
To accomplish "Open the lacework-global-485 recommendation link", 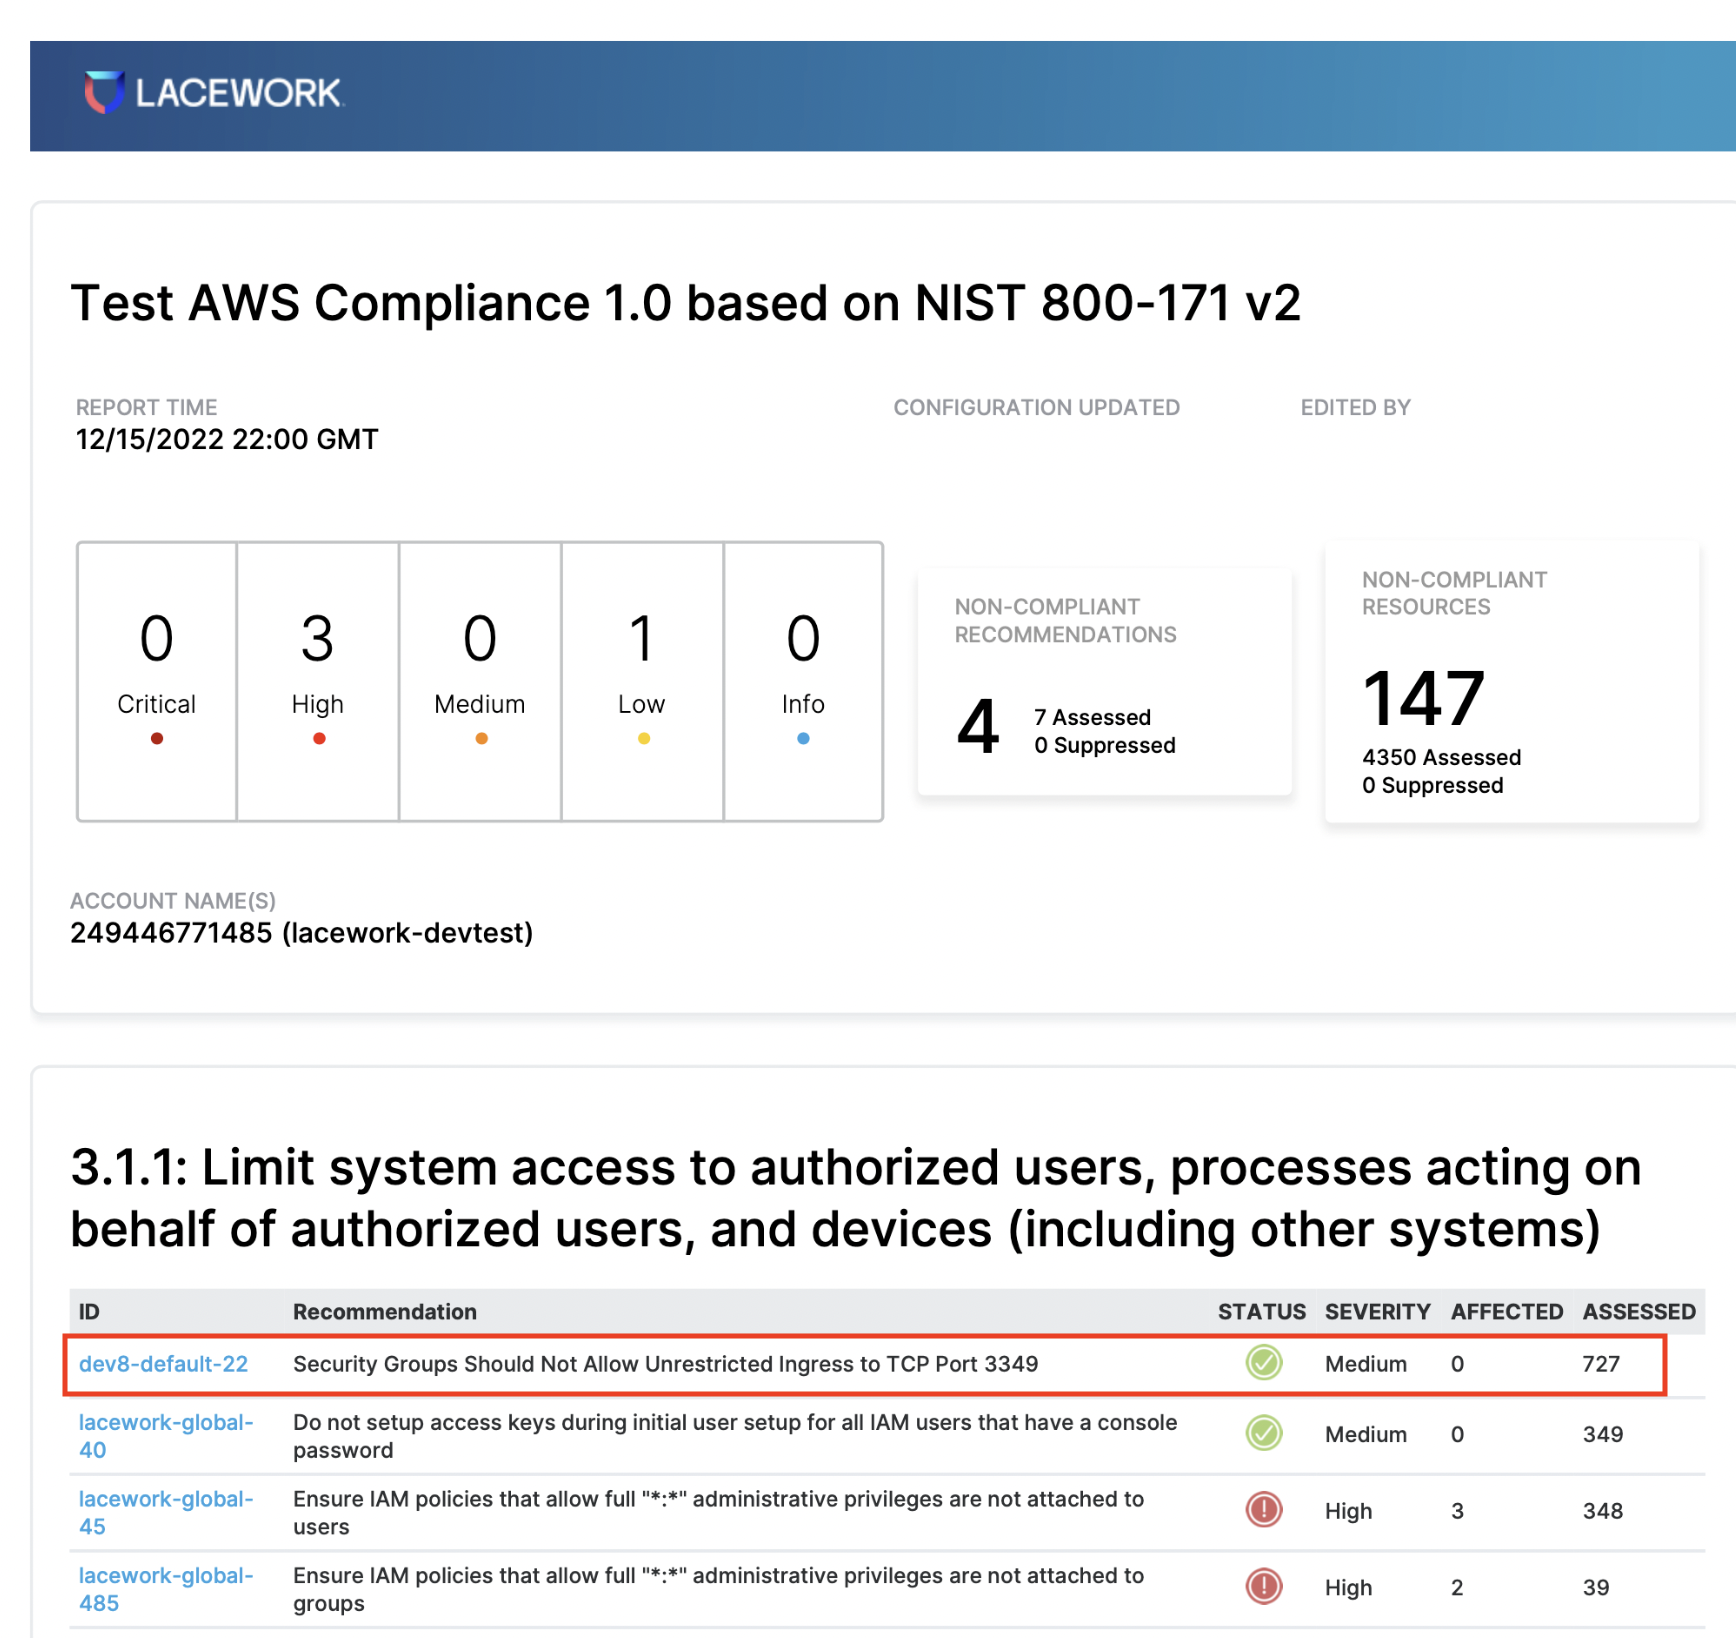I will tap(165, 1588).
